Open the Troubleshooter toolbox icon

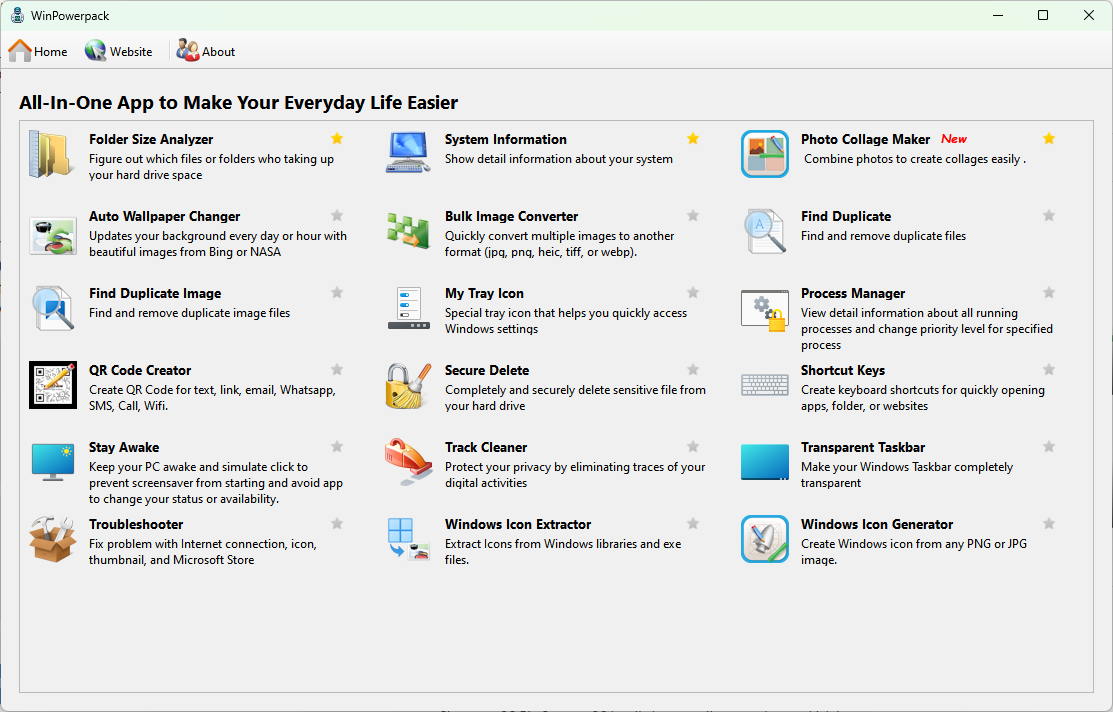[x=53, y=540]
